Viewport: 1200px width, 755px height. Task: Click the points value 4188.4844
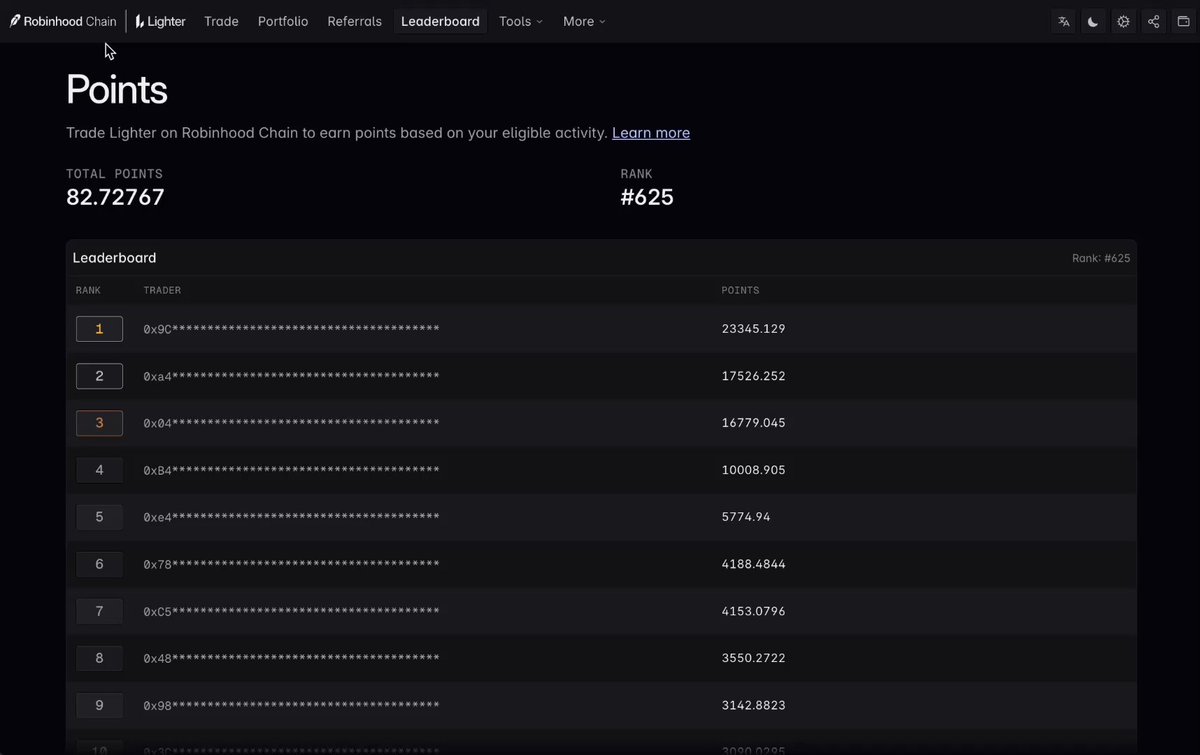coord(754,564)
